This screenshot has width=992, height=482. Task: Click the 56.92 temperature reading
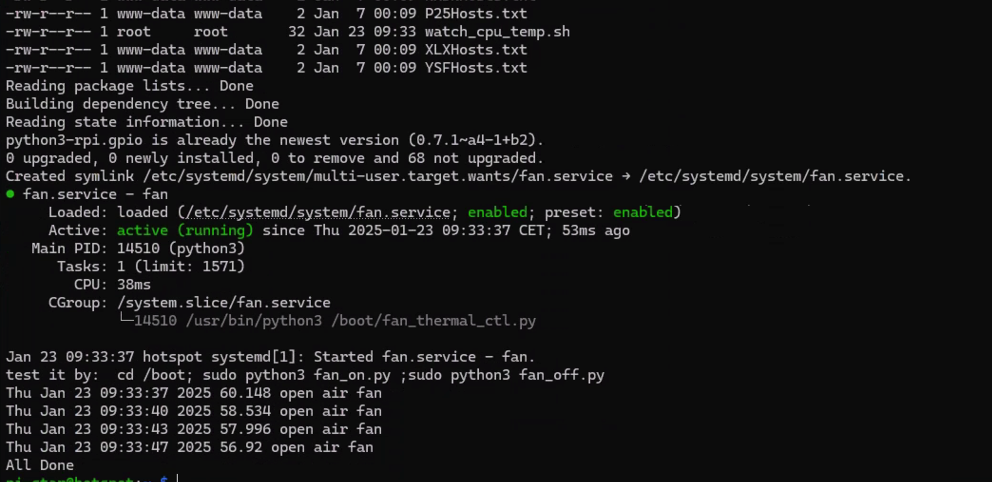[x=240, y=447]
